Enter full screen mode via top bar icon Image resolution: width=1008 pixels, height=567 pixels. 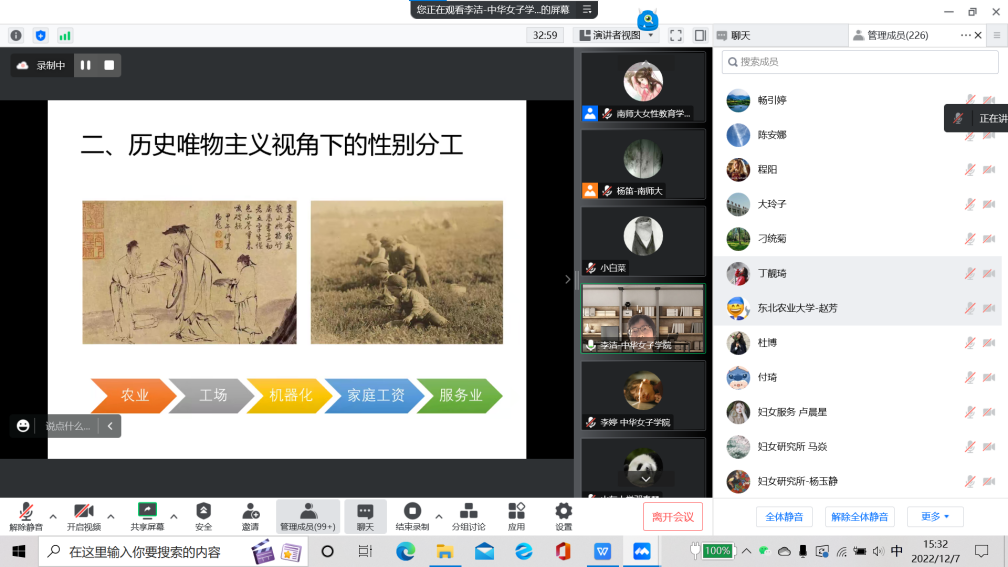click(676, 35)
